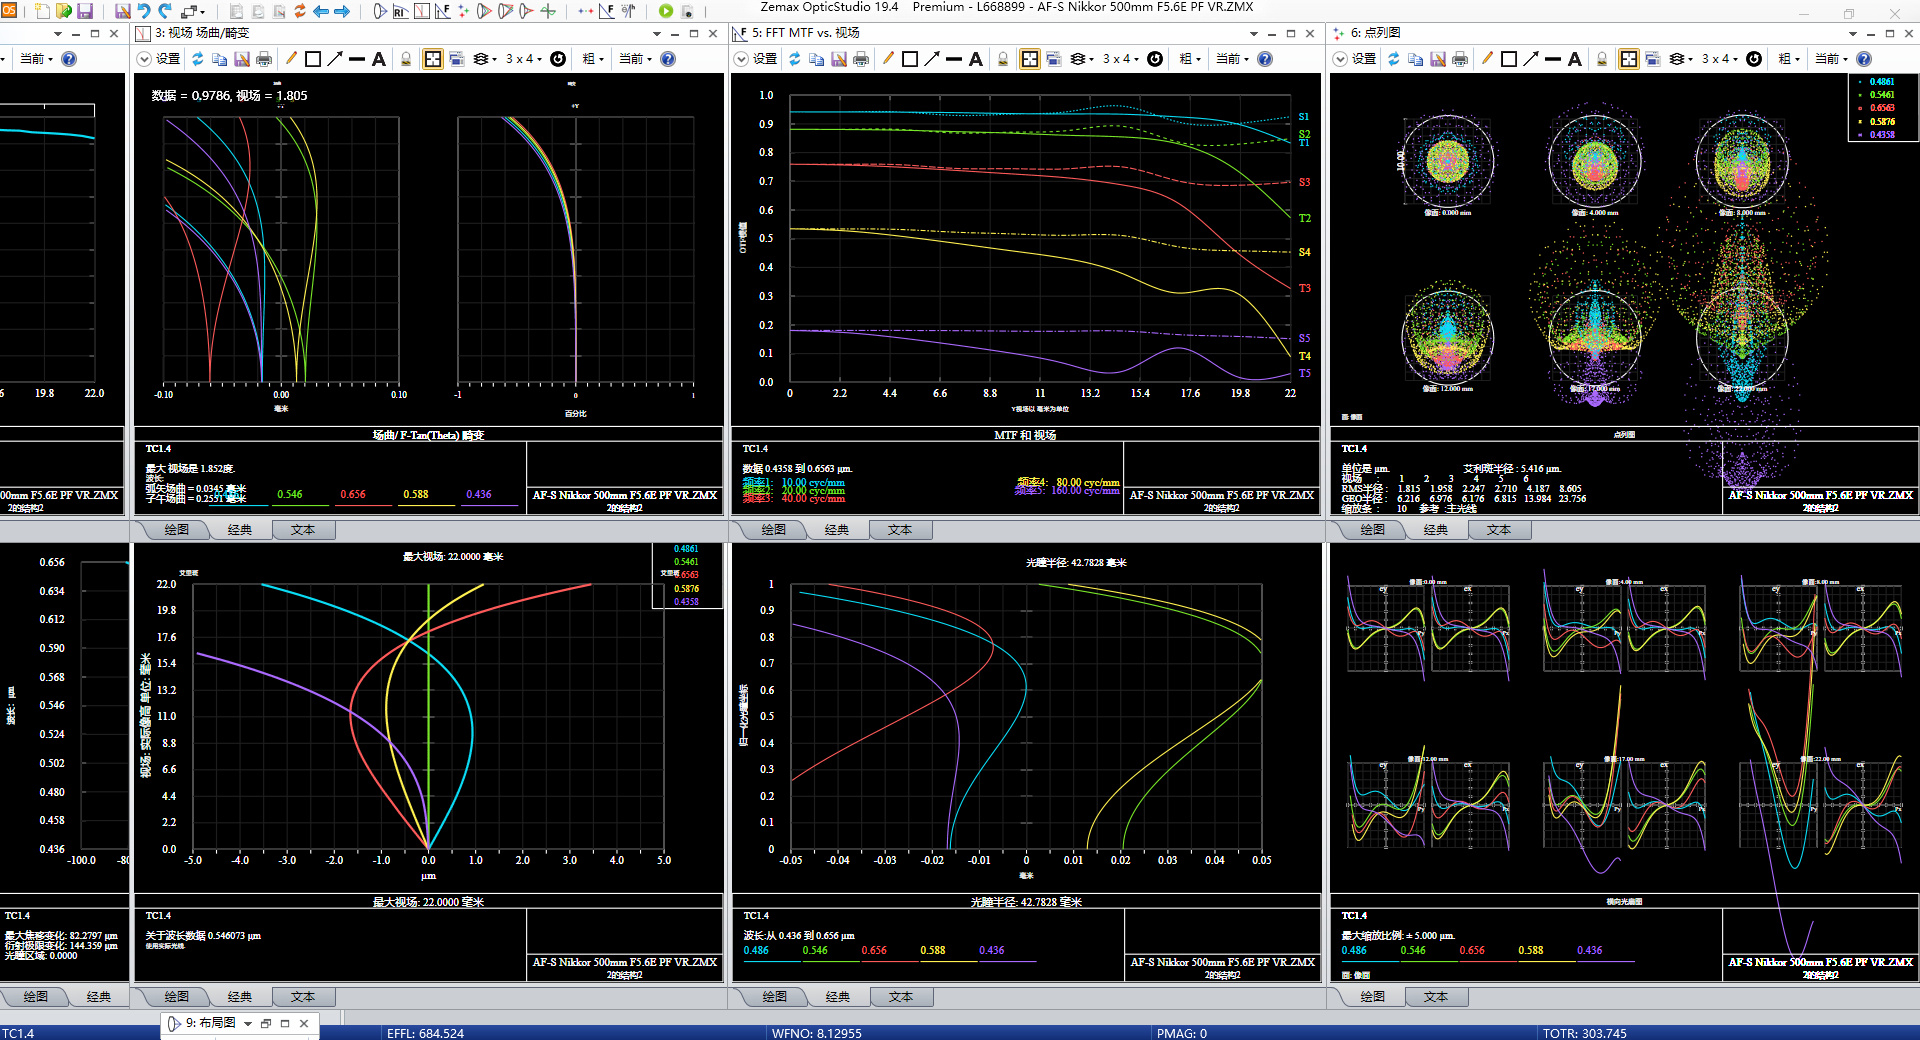Open help icon in spot diagram window toolbar
The width and height of the screenshot is (1920, 1040).
point(1864,59)
